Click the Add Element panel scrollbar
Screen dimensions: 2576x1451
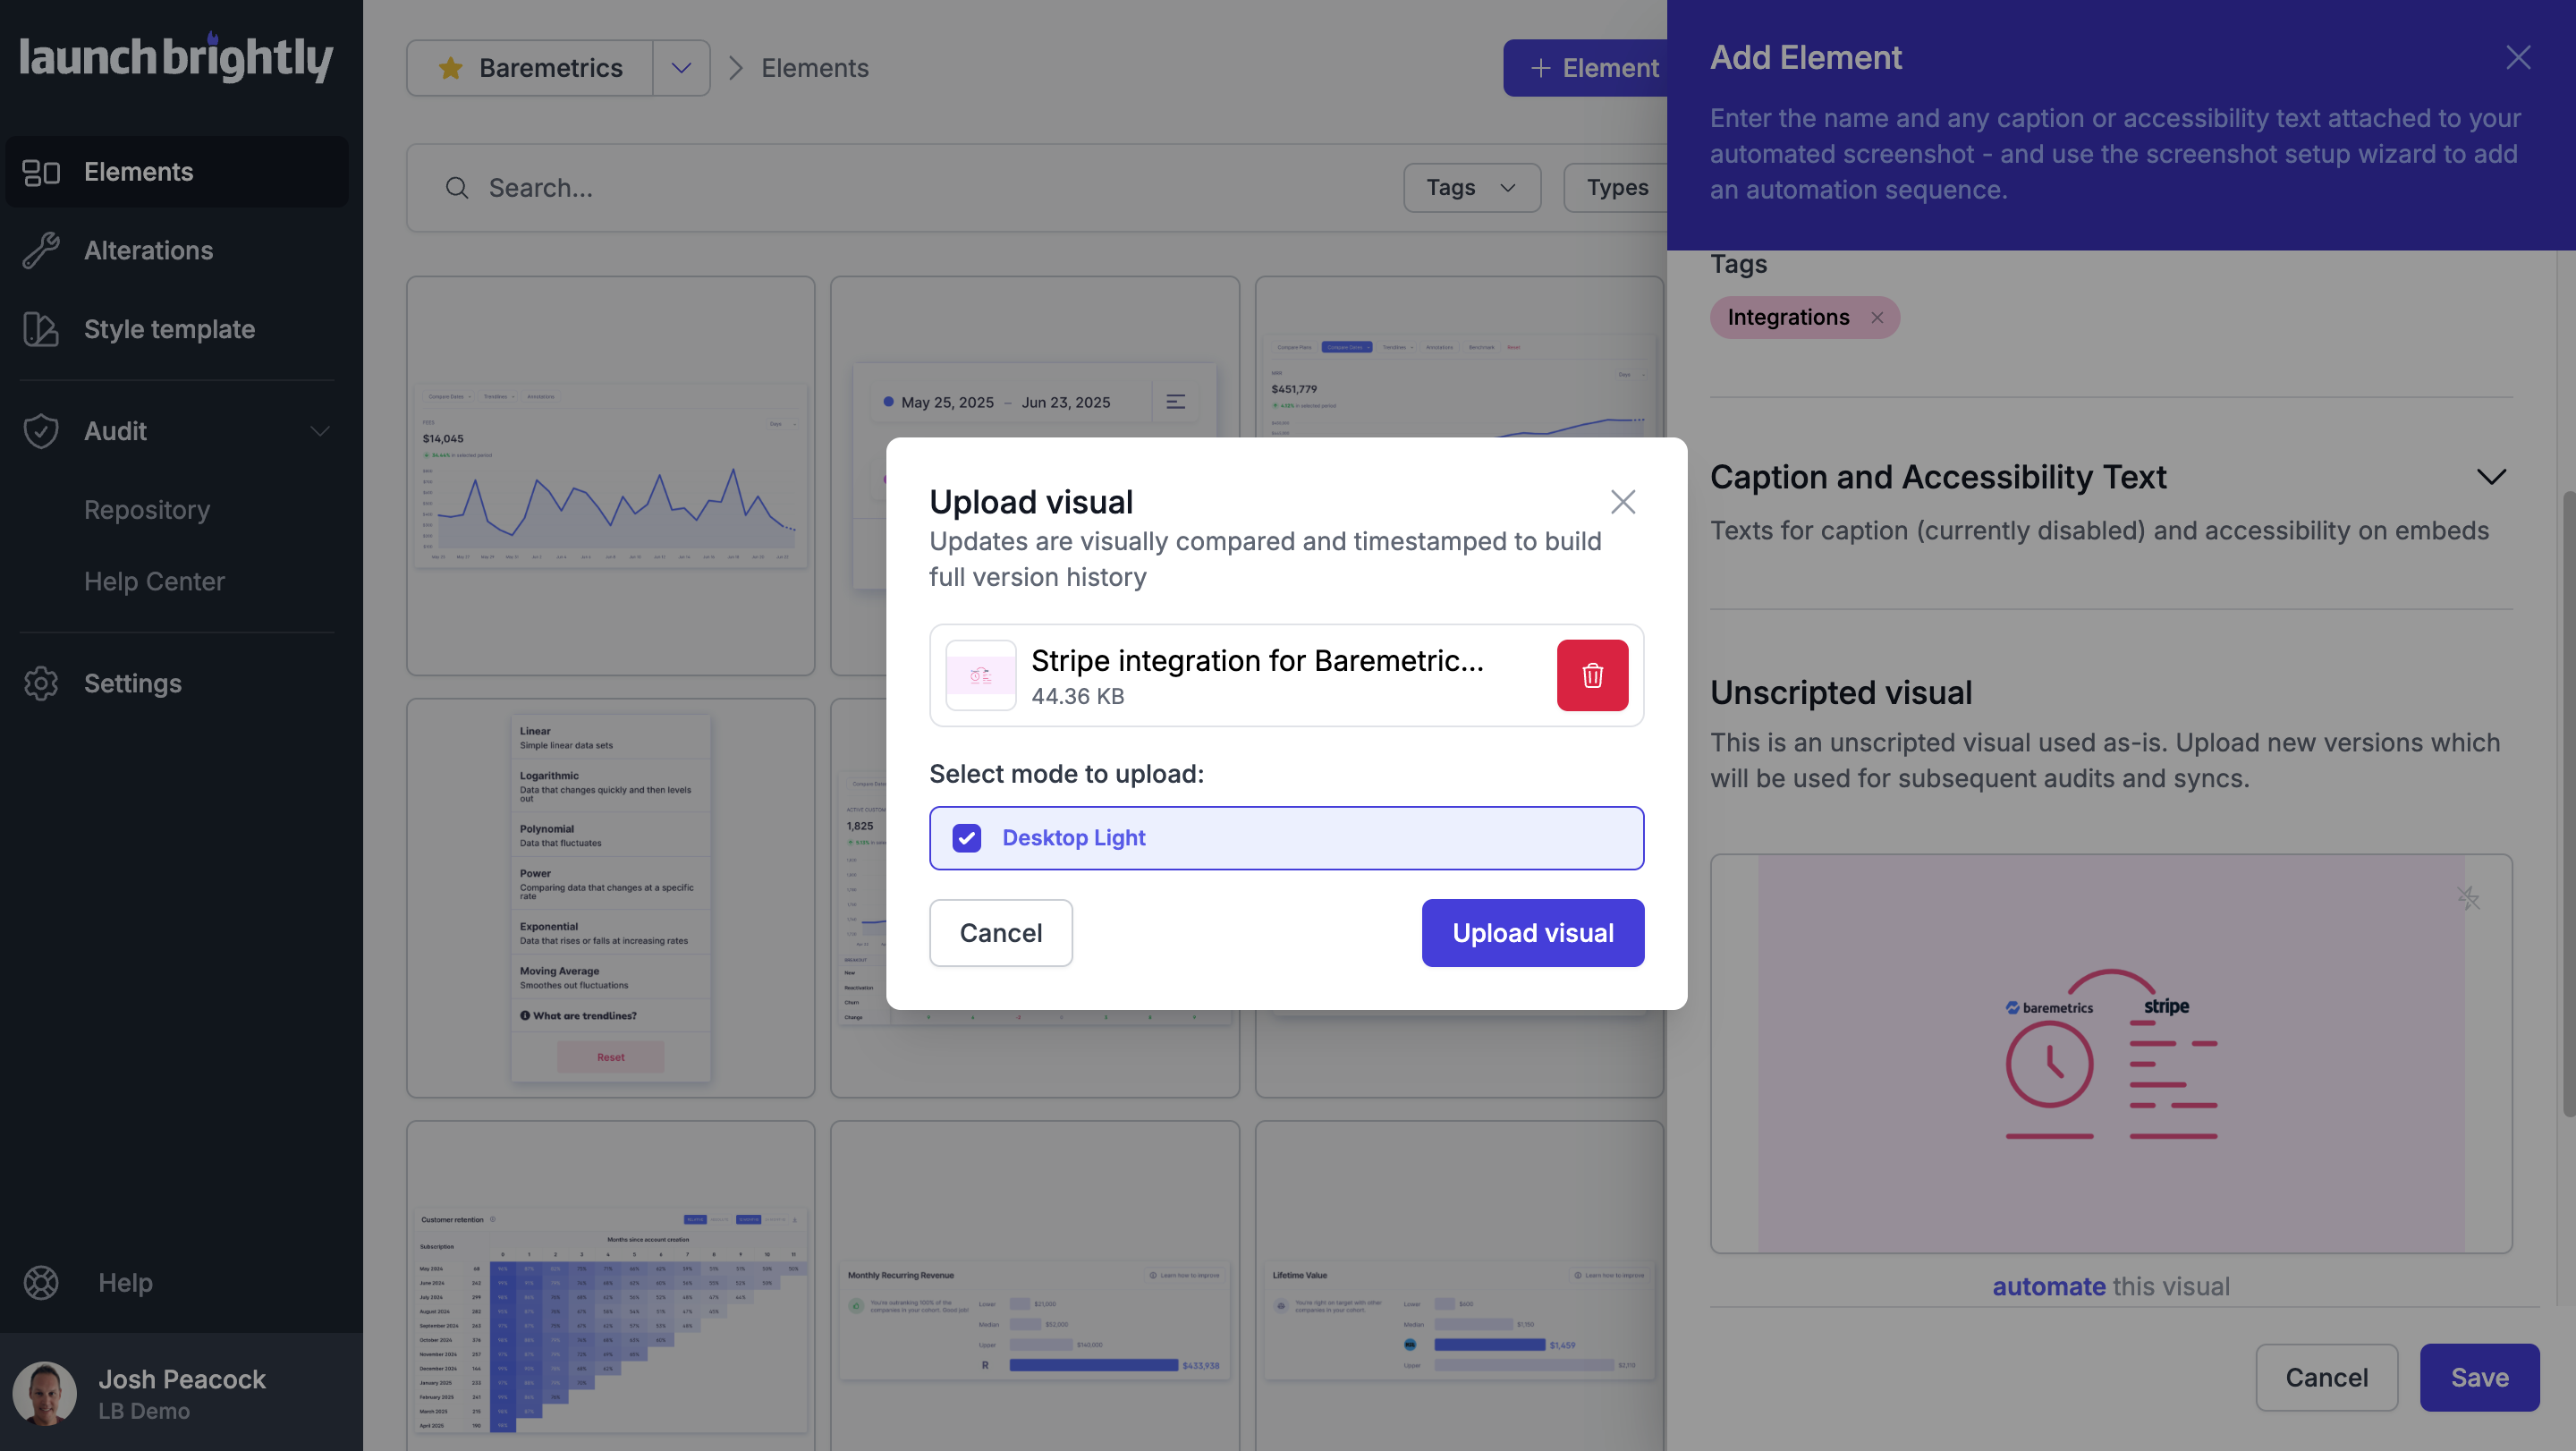[x=2568, y=804]
